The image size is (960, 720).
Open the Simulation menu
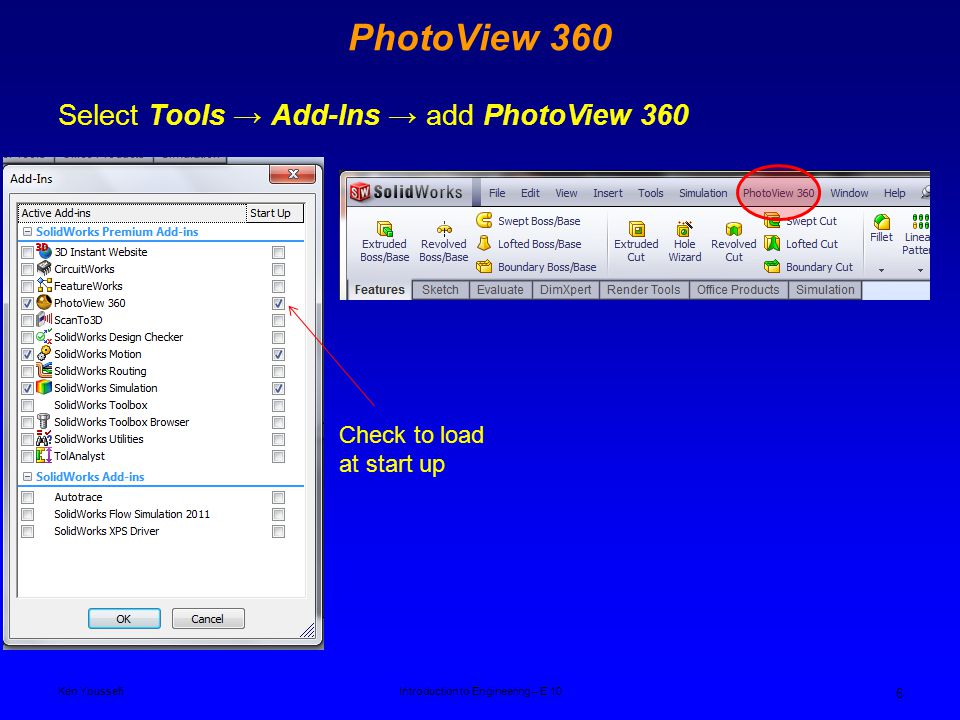tap(703, 193)
